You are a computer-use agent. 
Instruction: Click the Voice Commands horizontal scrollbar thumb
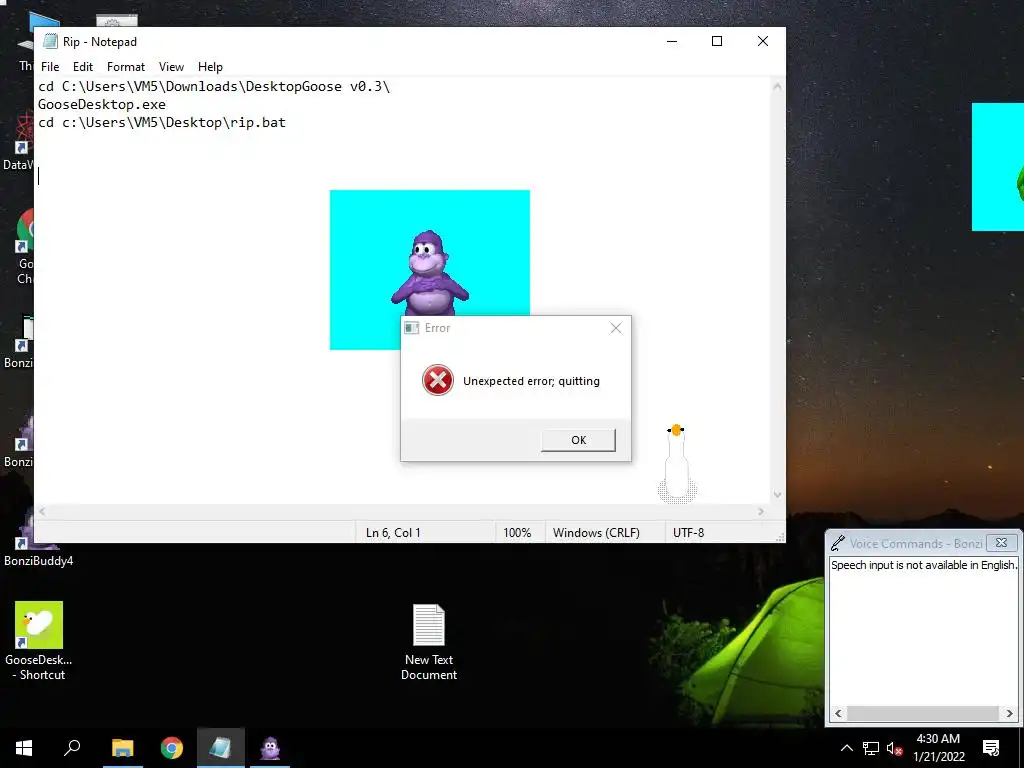click(922, 713)
